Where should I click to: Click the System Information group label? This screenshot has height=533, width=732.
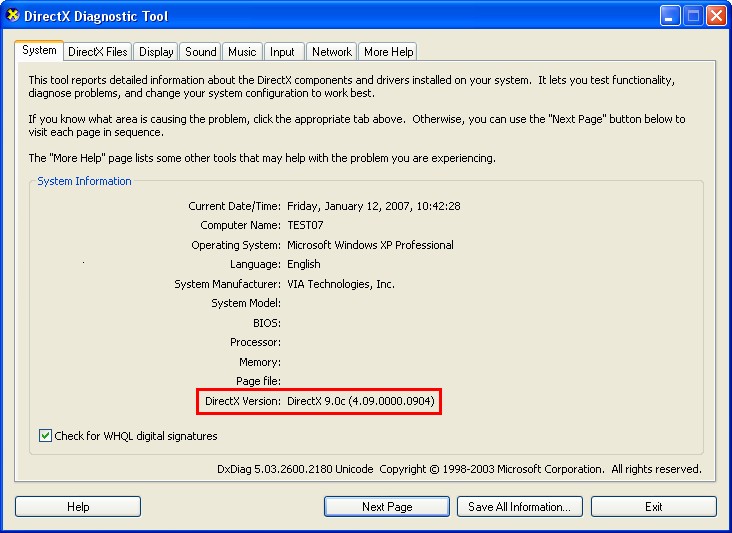click(84, 181)
